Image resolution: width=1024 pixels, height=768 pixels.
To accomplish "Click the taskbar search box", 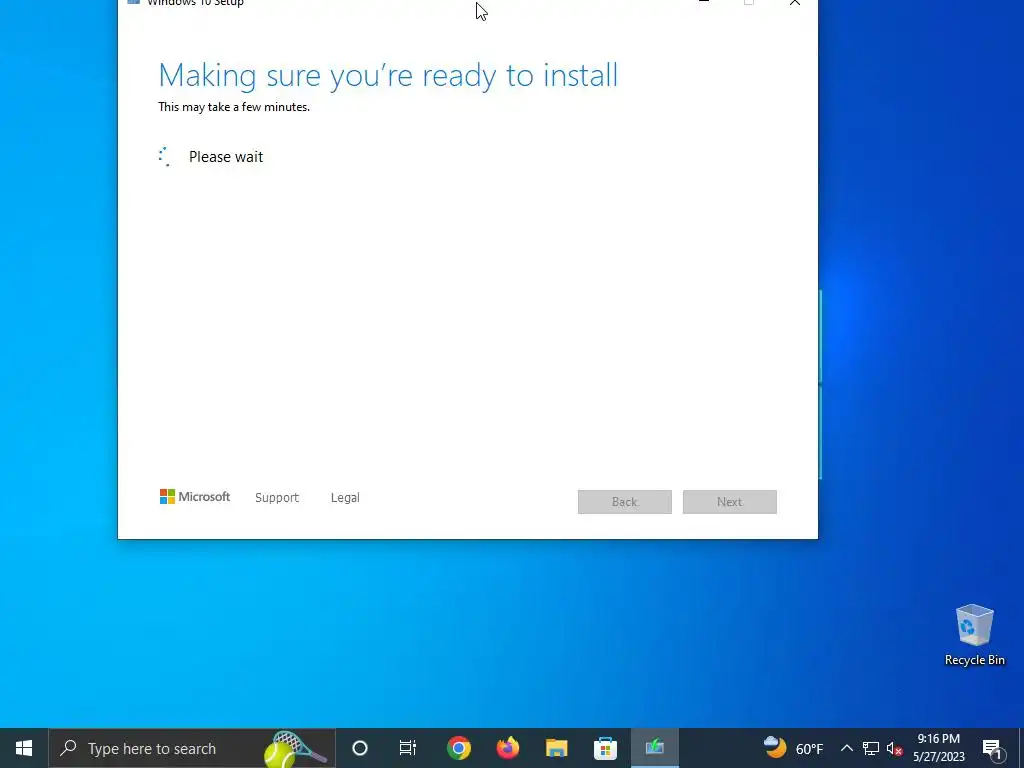I will tap(192, 748).
